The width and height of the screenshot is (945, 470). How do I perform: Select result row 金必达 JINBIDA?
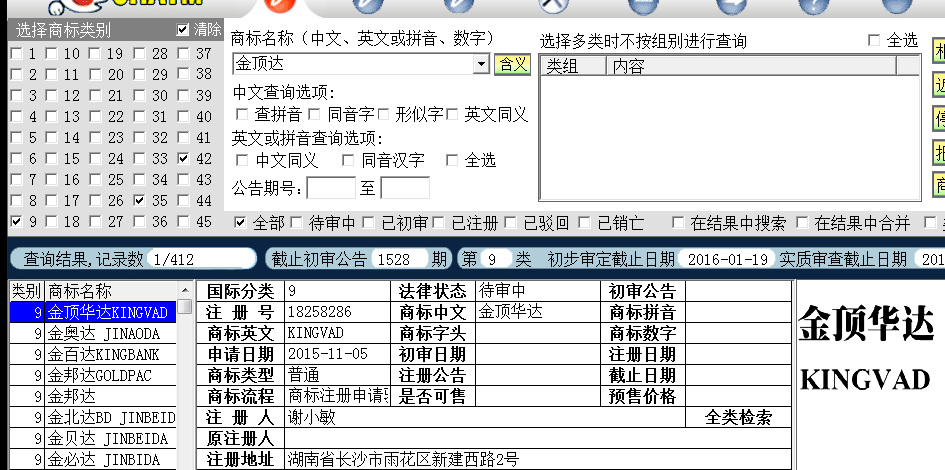[x=93, y=460]
